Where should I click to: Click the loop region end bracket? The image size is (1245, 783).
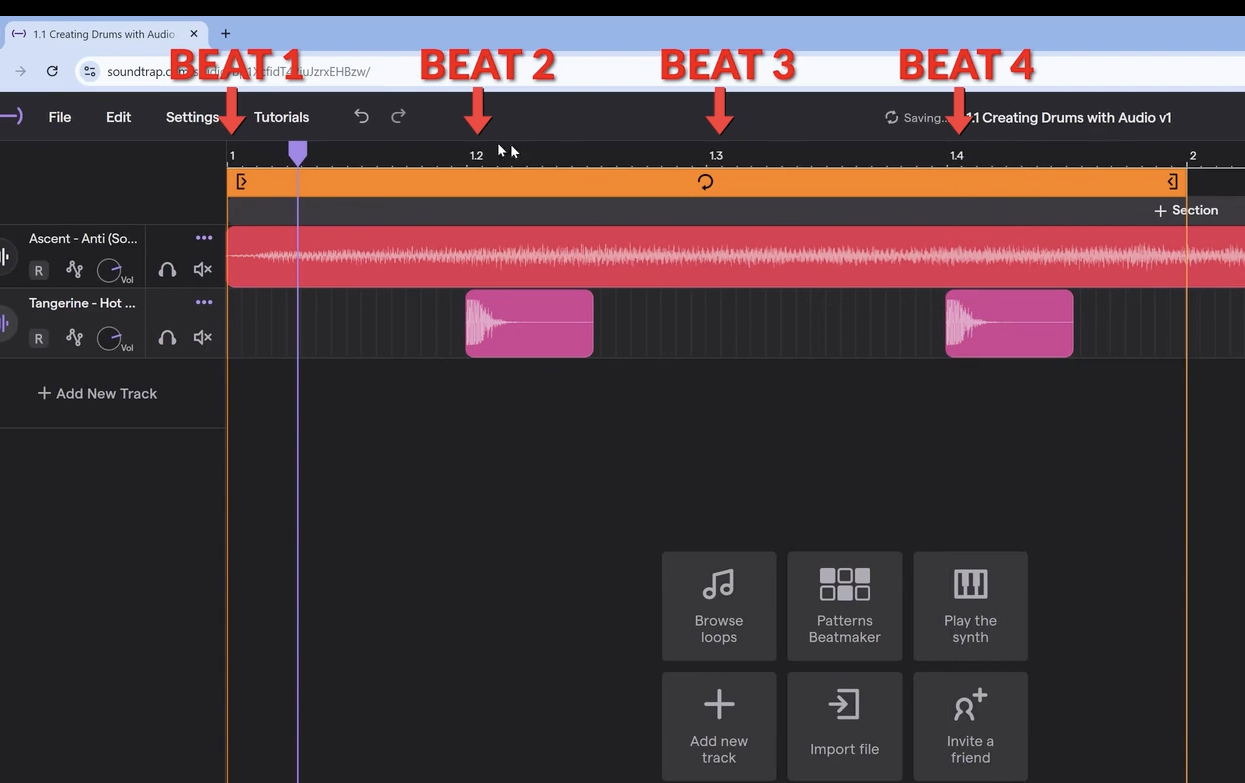point(1173,182)
